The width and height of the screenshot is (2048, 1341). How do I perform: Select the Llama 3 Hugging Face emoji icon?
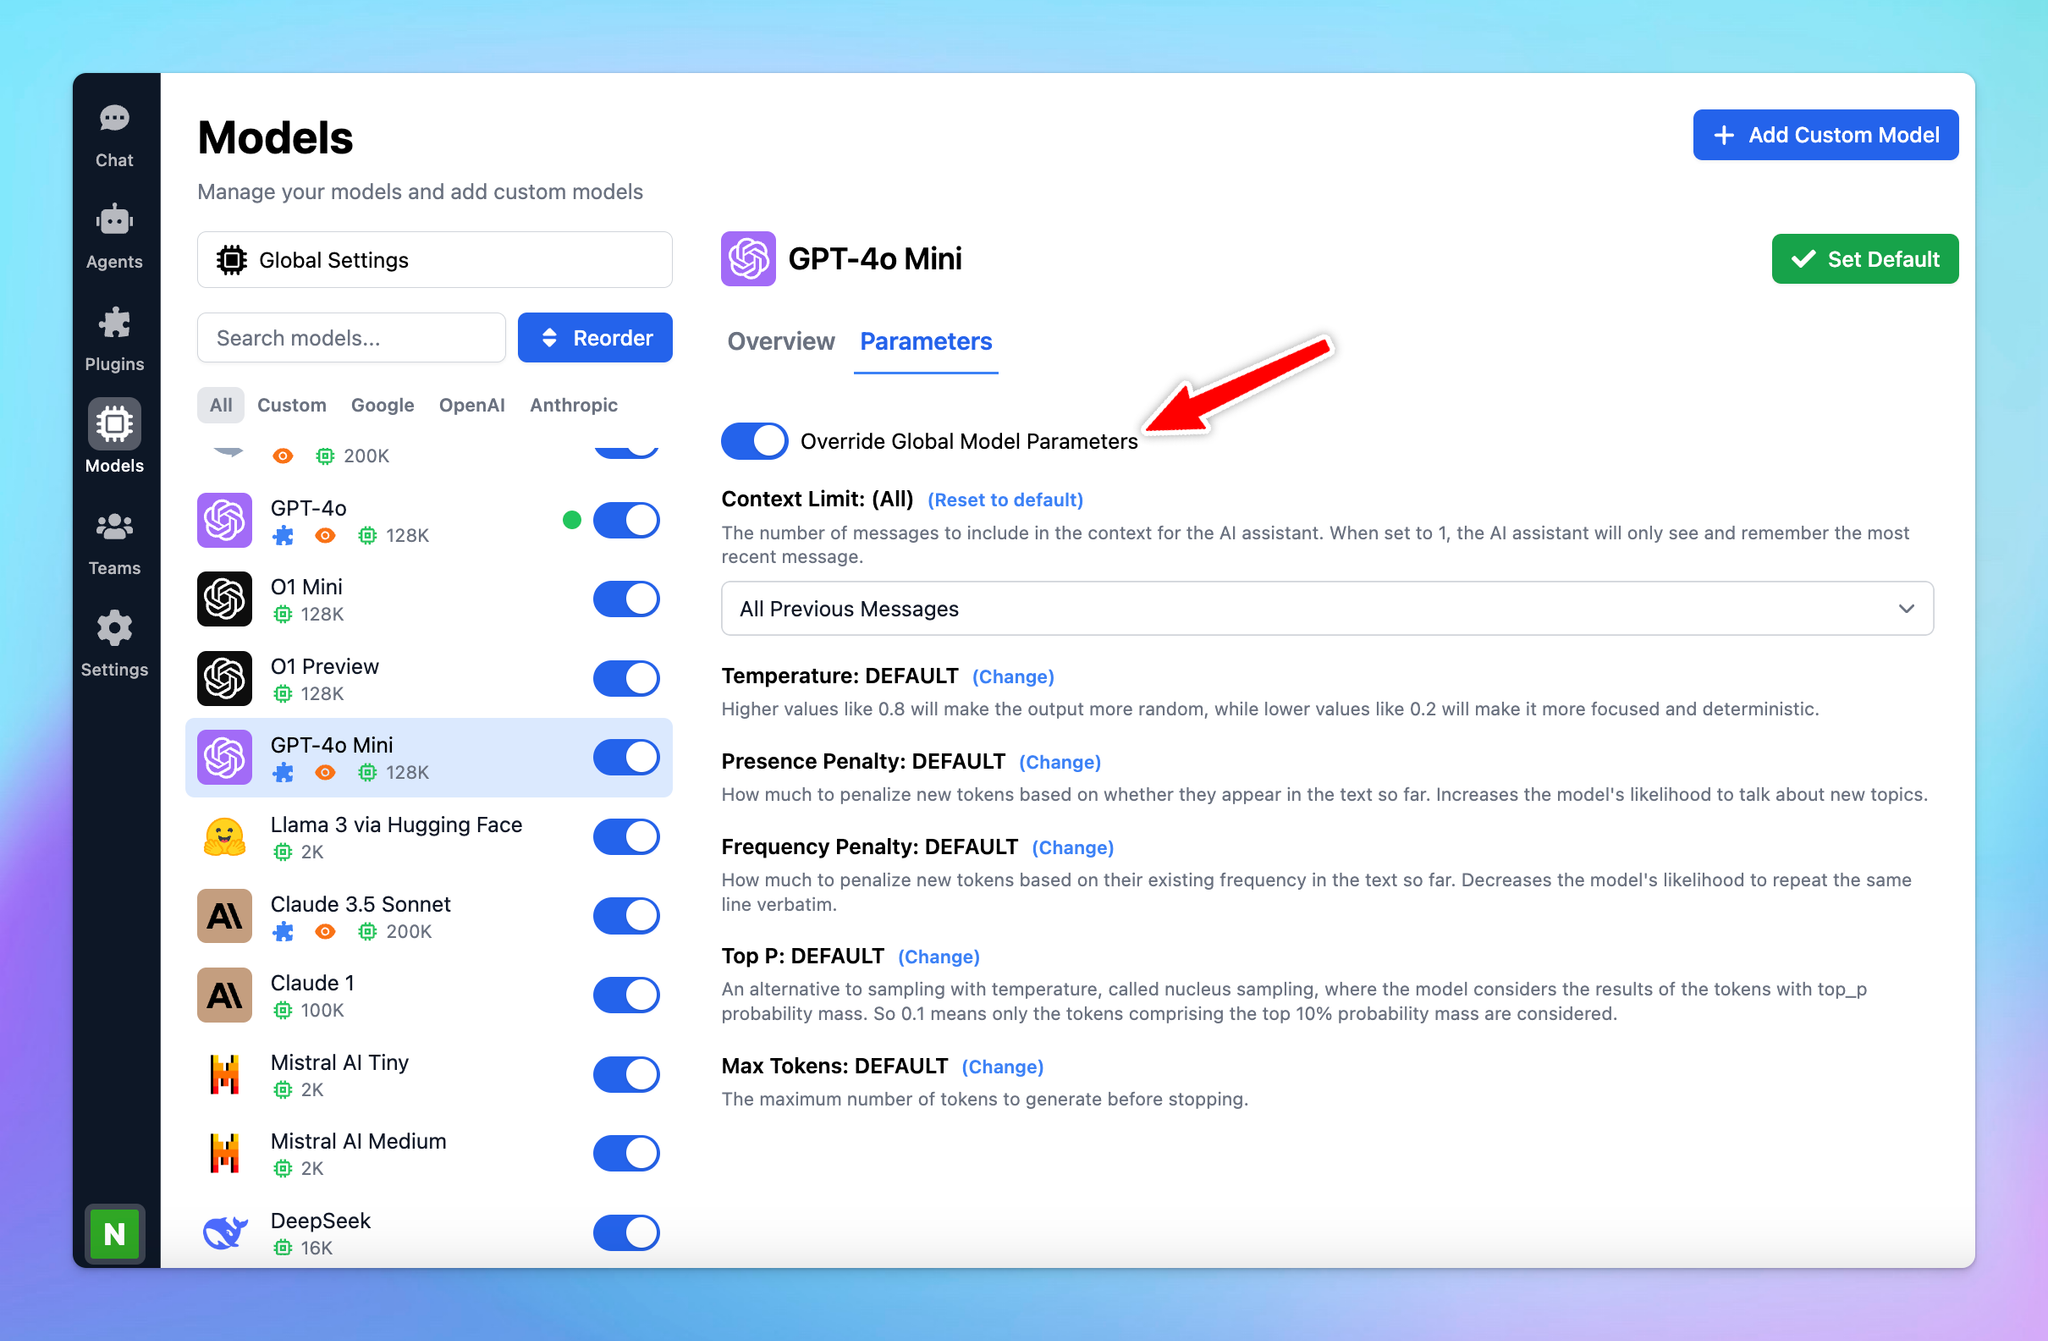225,837
